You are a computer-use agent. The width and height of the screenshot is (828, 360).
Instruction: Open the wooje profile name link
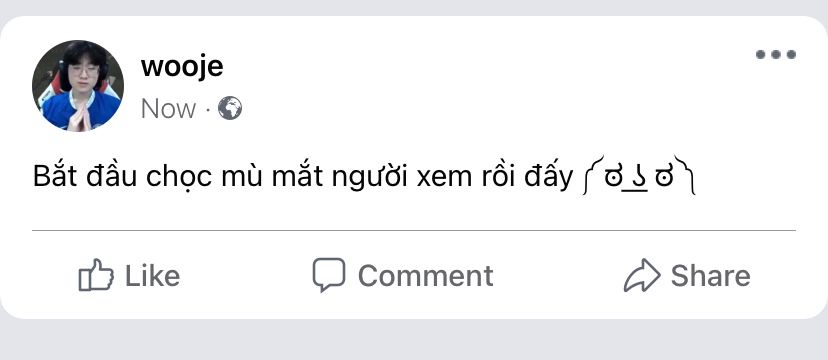(x=182, y=67)
